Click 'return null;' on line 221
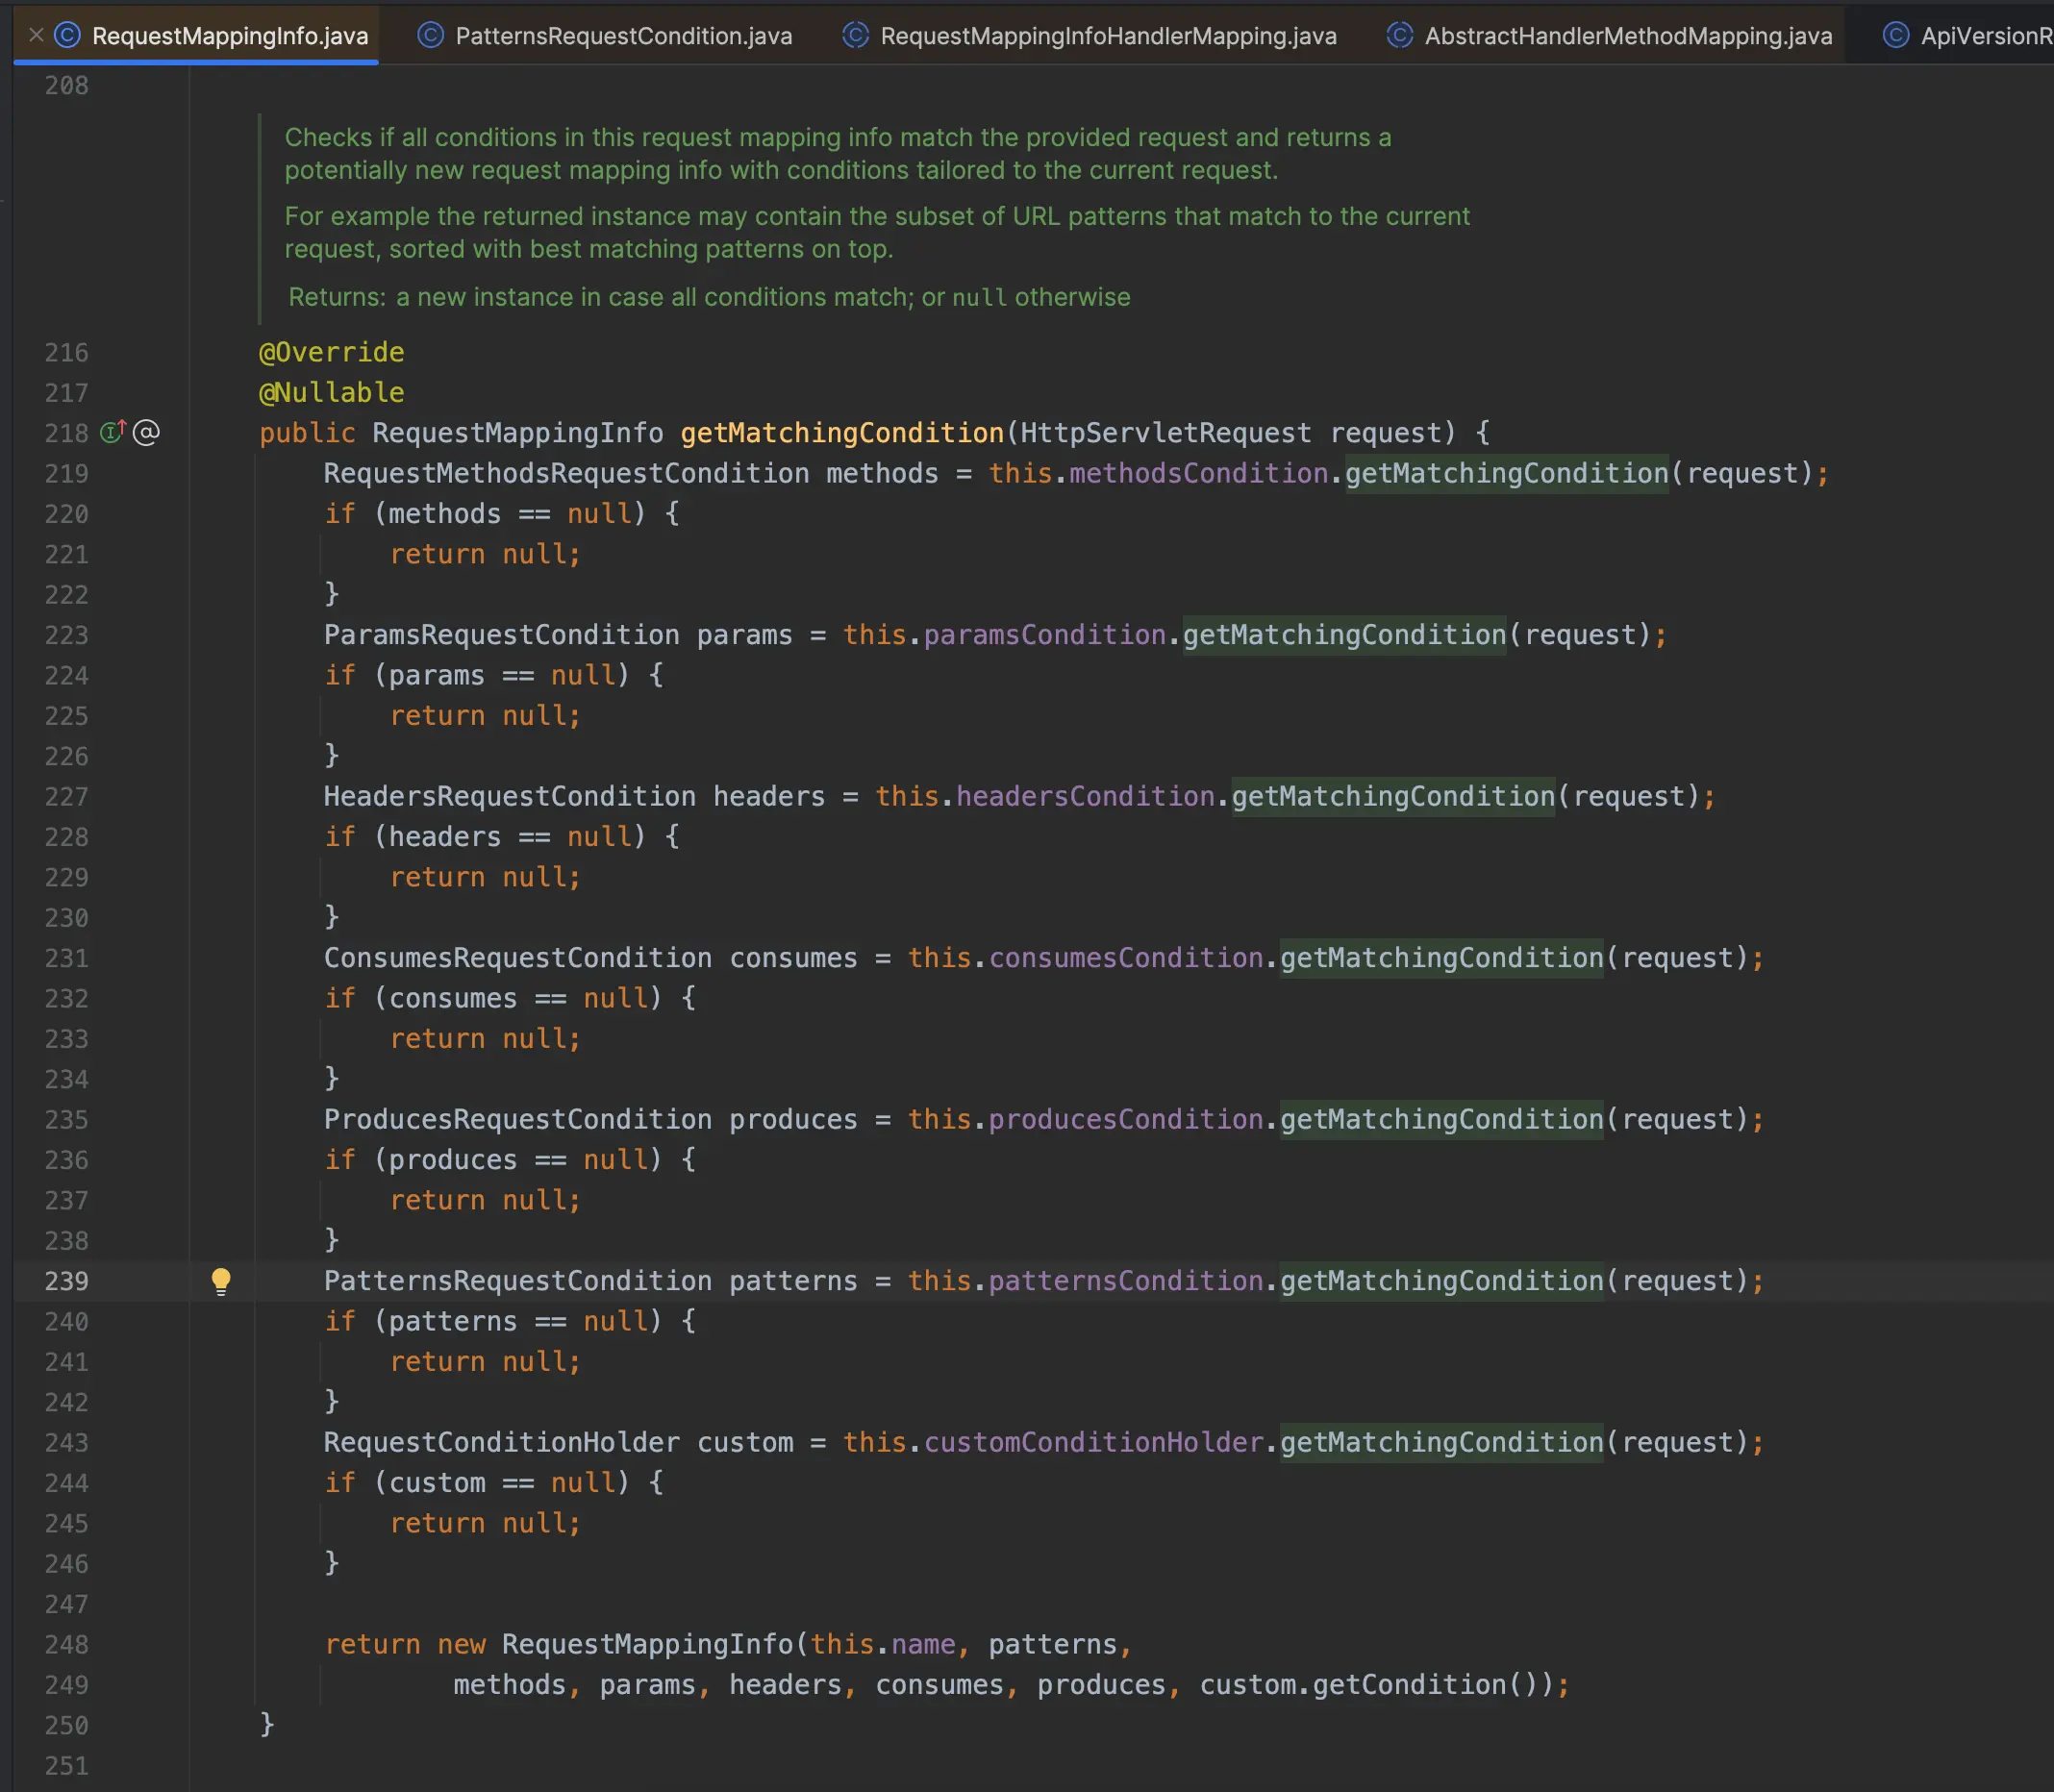The width and height of the screenshot is (2054, 1792). (x=486, y=554)
